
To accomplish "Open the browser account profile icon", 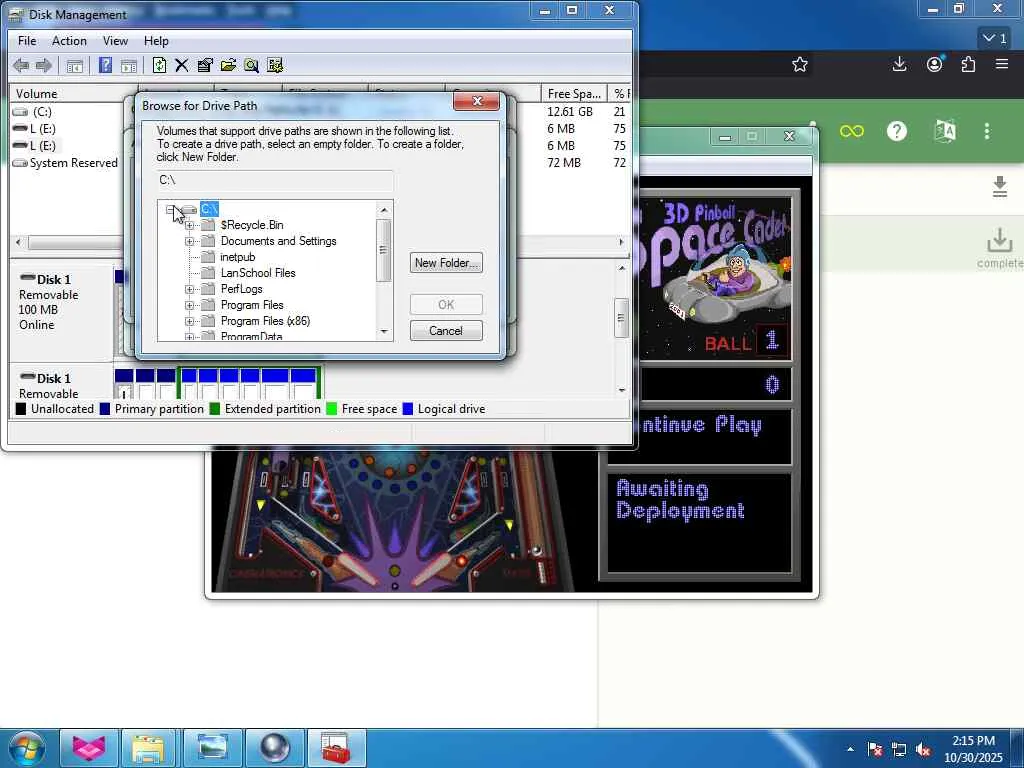I will pos(935,64).
